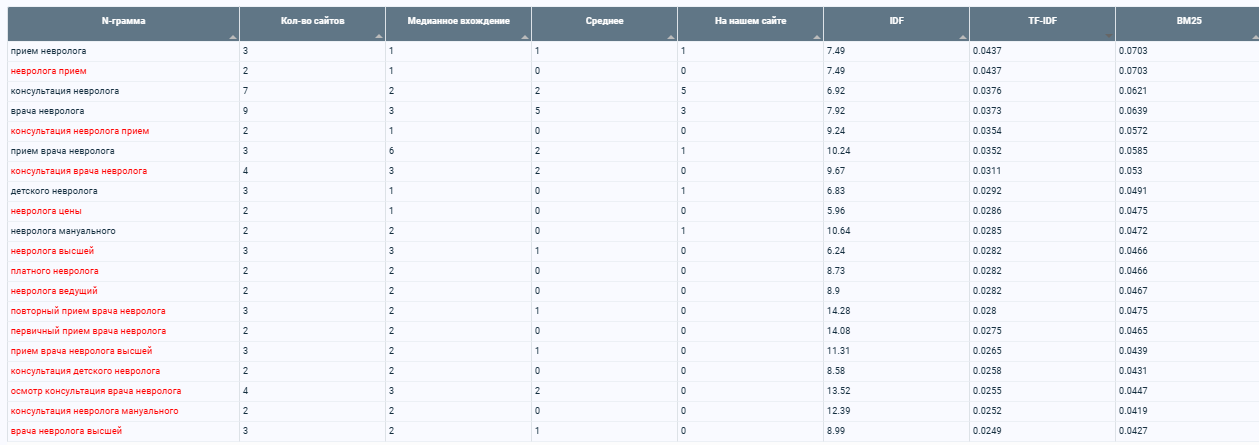
Task: Select 'консультация невролога прием' n-gram
Action: tap(80, 131)
